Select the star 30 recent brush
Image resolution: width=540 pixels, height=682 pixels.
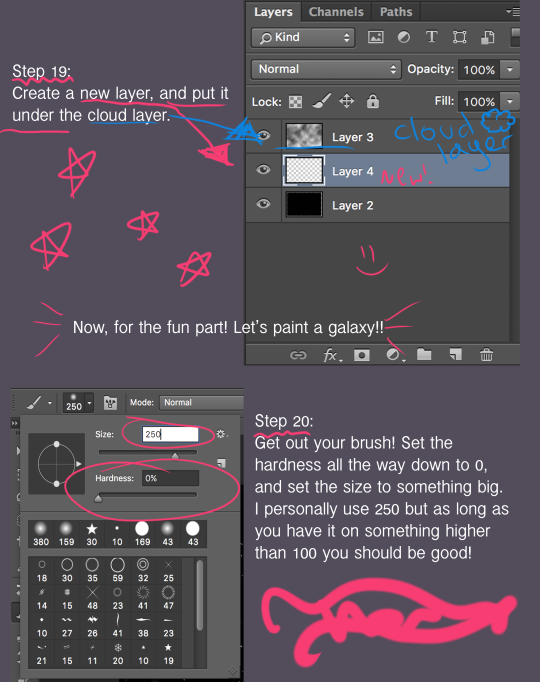92,534
